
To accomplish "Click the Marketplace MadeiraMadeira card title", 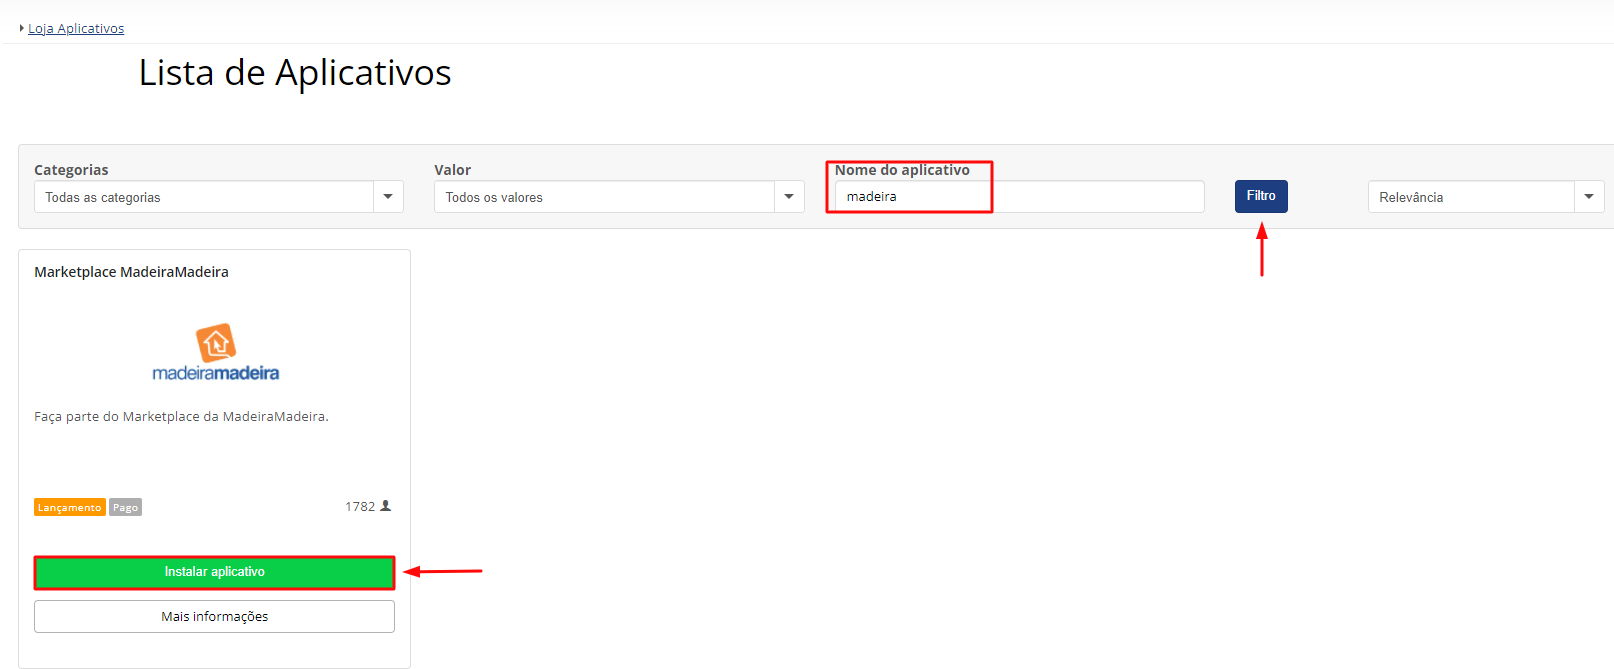I will (x=131, y=272).
